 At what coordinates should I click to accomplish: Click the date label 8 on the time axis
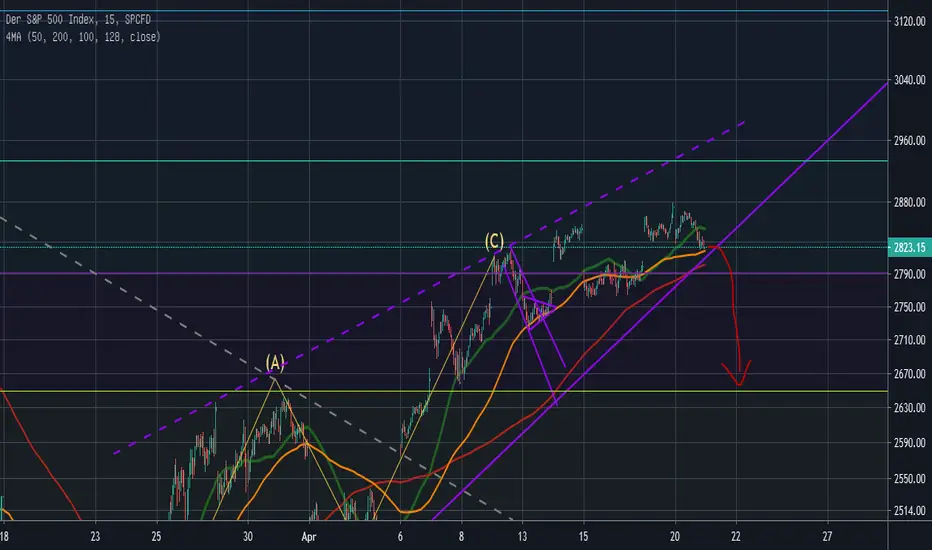(x=461, y=536)
